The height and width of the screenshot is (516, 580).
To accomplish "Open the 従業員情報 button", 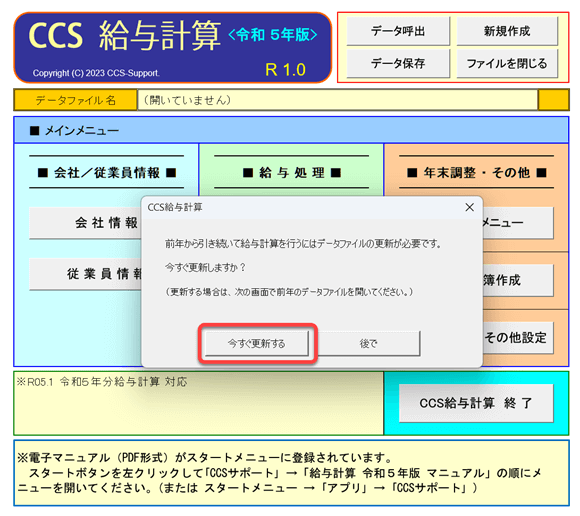I will click(x=85, y=274).
